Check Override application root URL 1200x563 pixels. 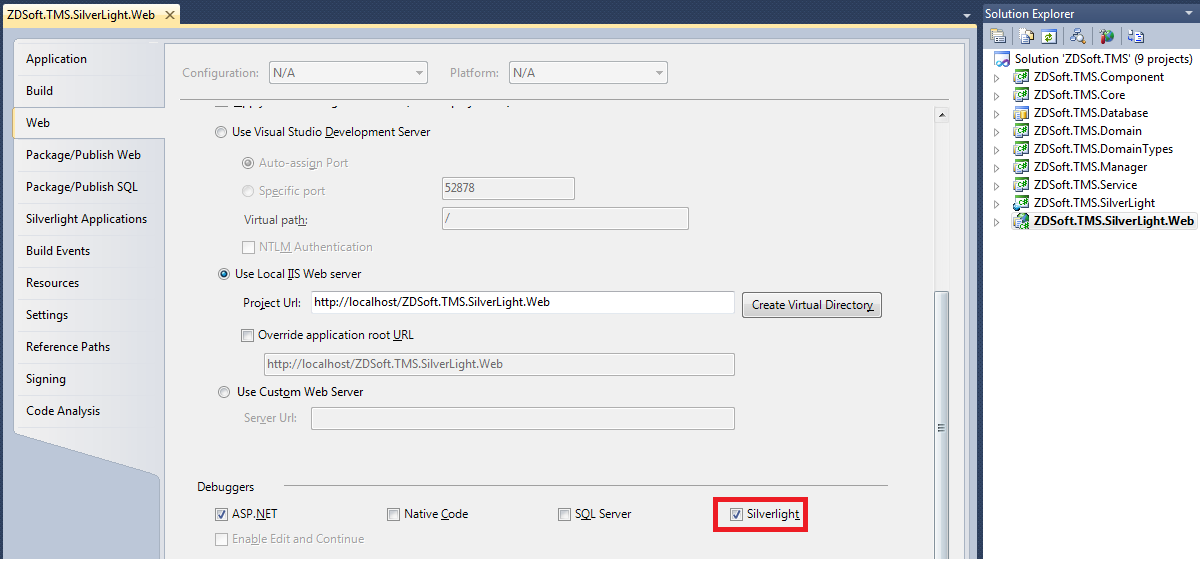(248, 336)
